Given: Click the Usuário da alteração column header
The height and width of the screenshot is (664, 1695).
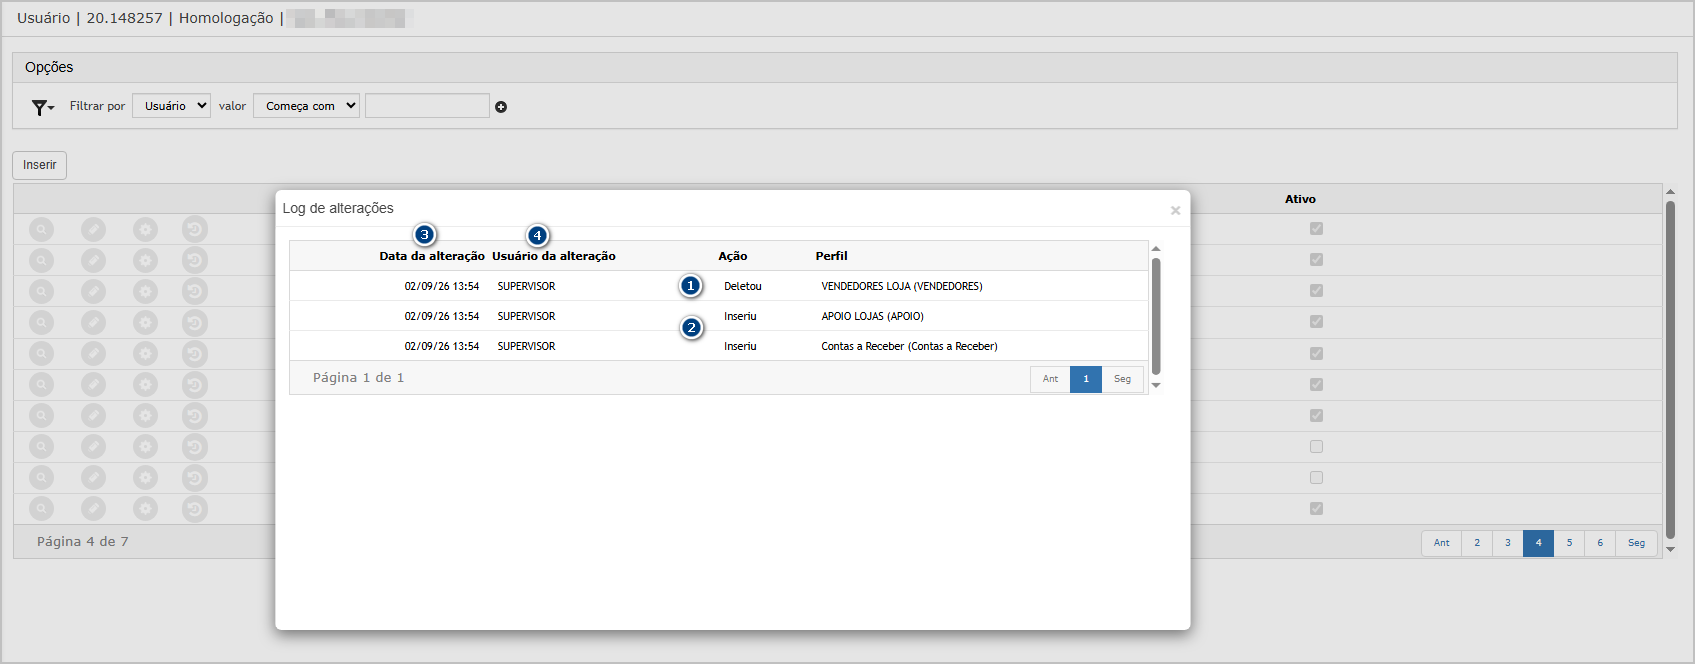Looking at the screenshot, I should point(554,256).
